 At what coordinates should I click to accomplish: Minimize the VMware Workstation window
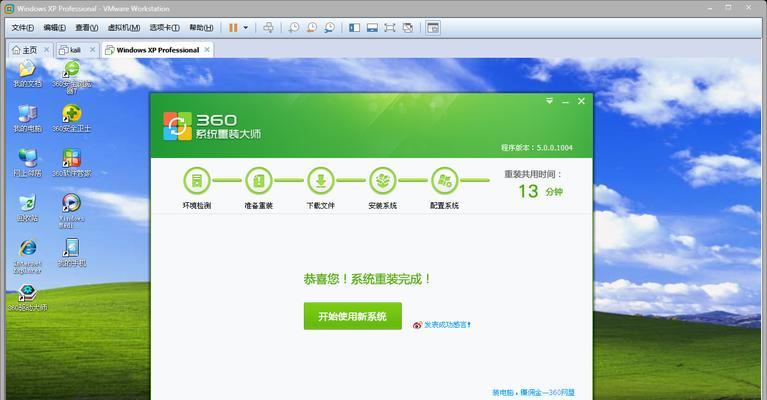click(711, 7)
